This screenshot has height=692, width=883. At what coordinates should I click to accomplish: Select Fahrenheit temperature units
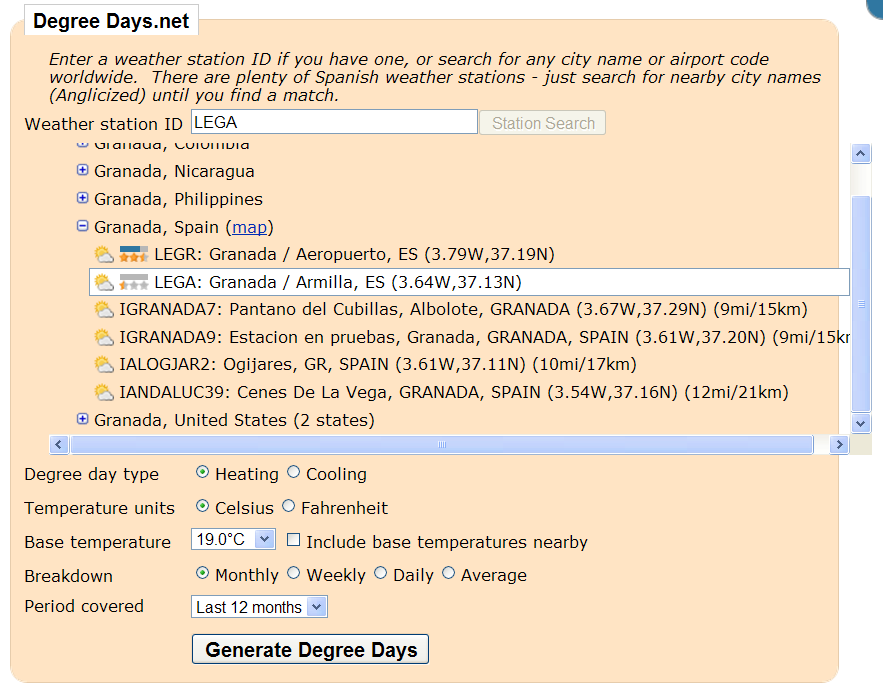(x=289, y=507)
